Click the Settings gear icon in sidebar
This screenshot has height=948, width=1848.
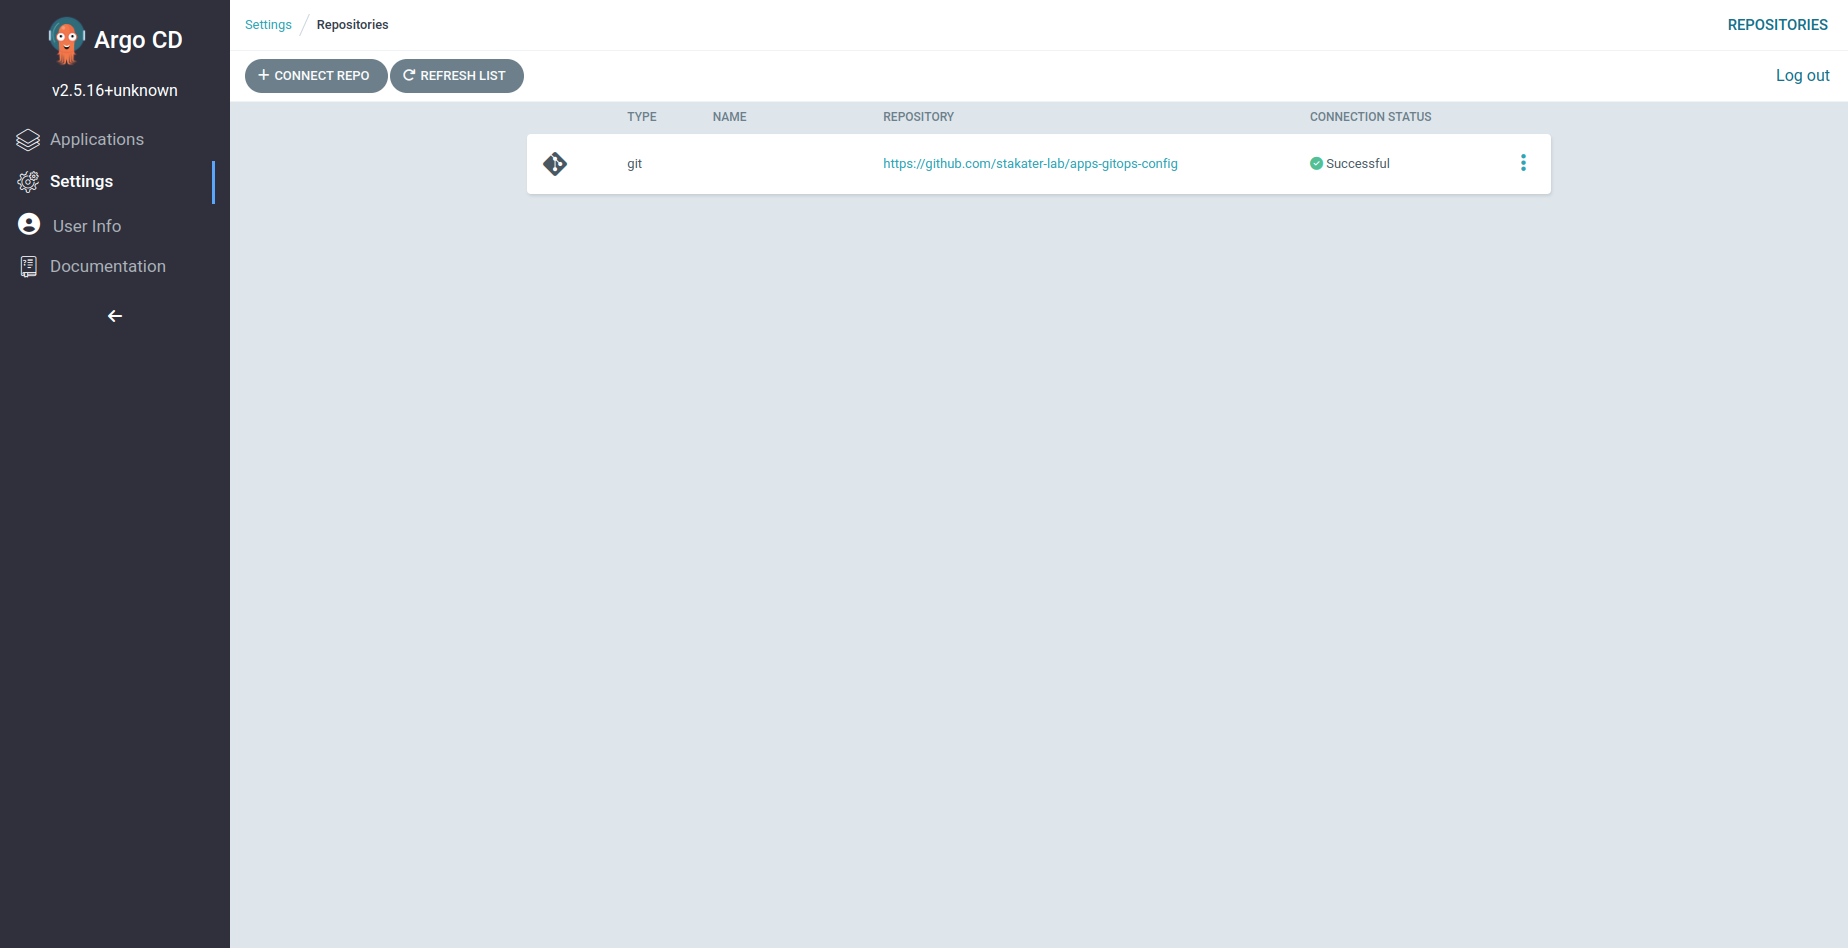(x=26, y=181)
